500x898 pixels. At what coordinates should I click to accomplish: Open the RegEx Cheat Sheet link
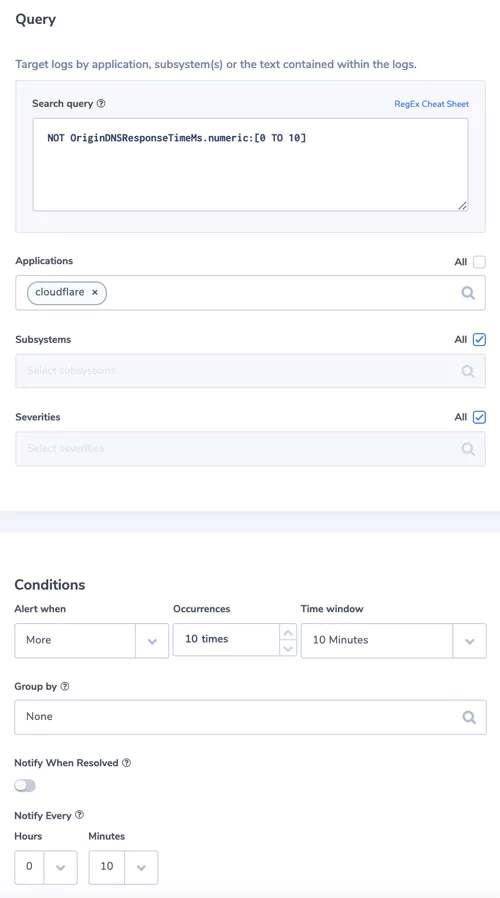pos(431,104)
